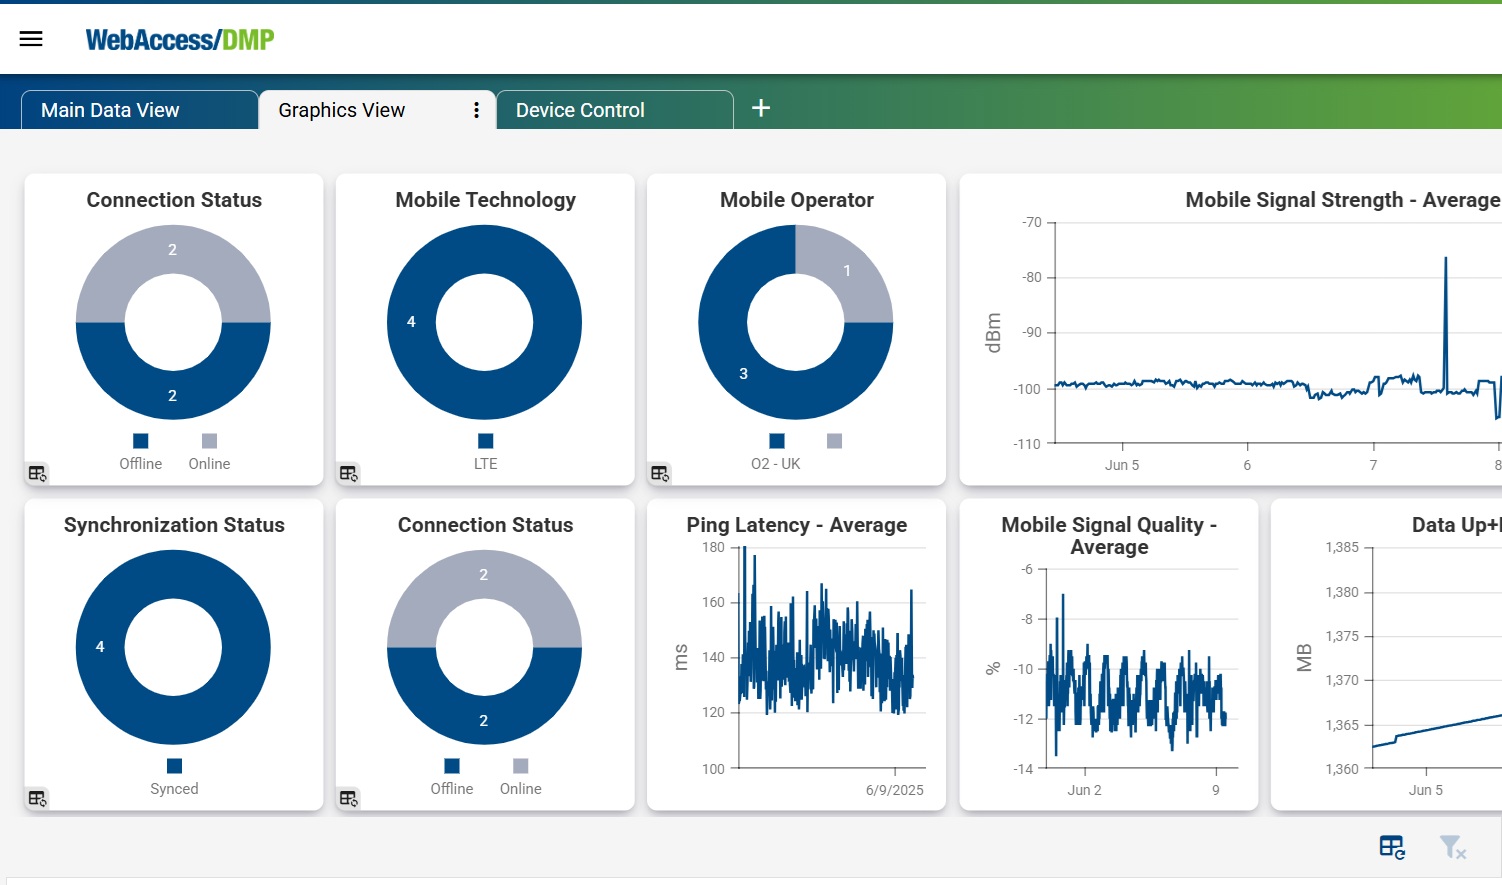
Task: Click the WebAccess/DMP logo
Action: click(x=180, y=40)
